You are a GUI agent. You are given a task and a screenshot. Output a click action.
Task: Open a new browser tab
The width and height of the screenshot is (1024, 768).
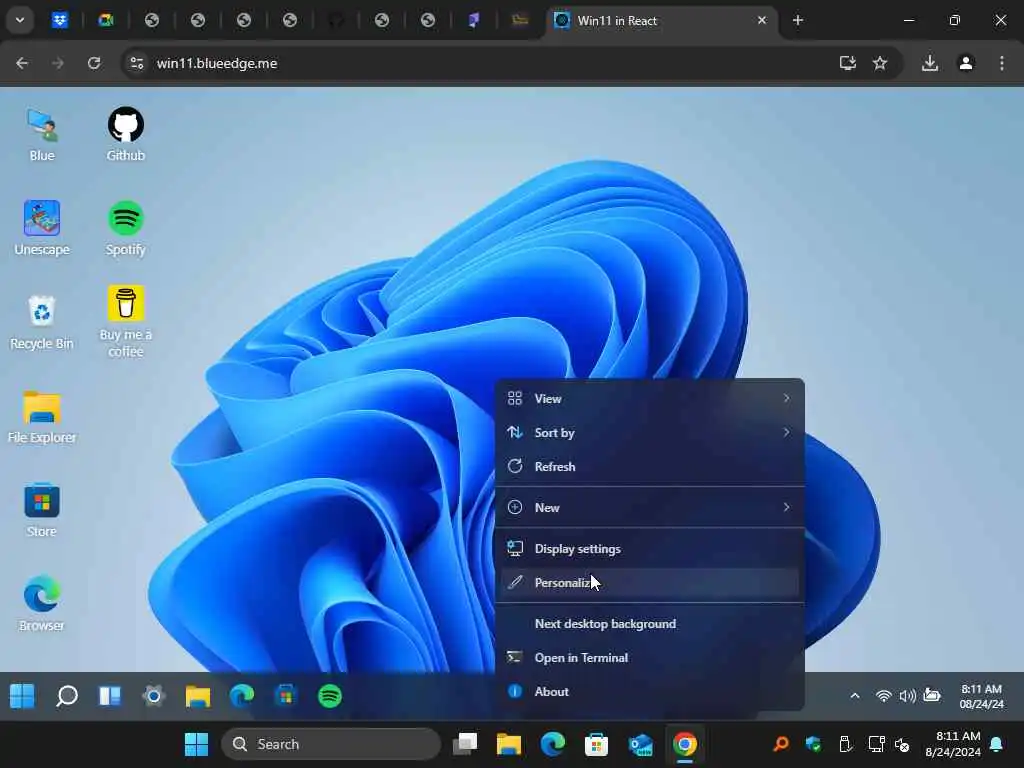pos(797,20)
